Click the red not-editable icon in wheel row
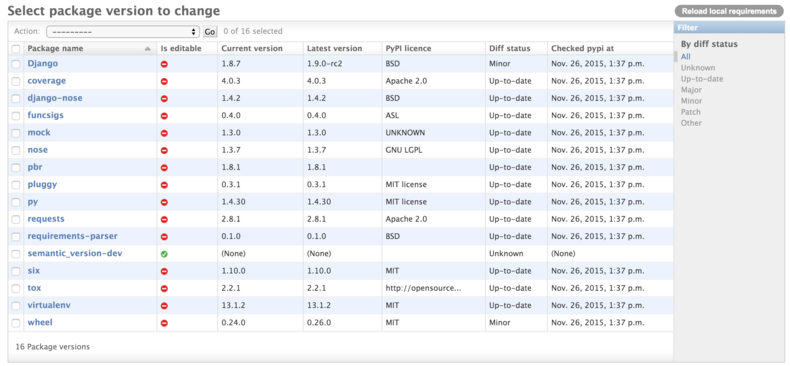This screenshot has width=790, height=366. [164, 323]
